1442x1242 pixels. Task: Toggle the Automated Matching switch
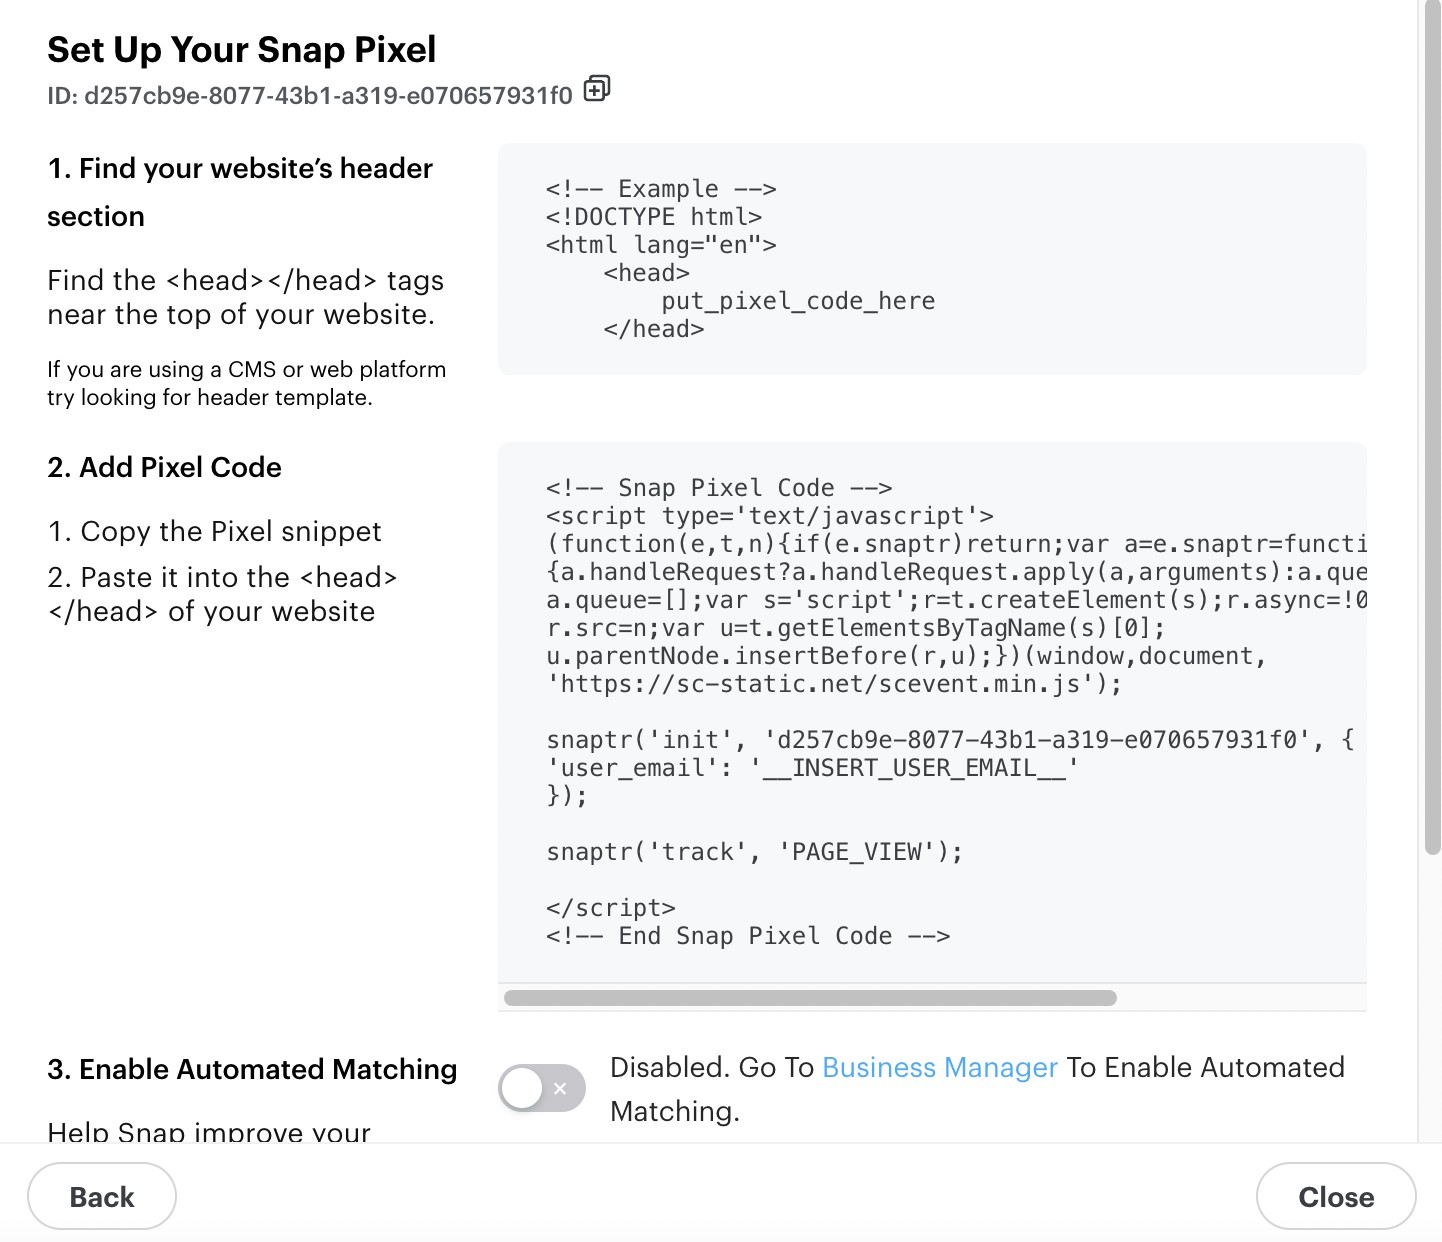pyautogui.click(x=541, y=1088)
